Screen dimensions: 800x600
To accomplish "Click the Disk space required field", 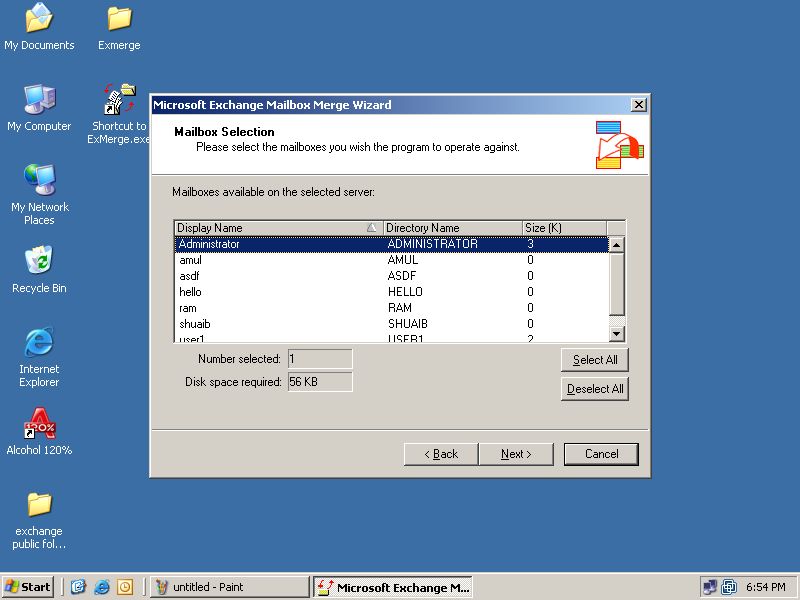I will [x=320, y=382].
